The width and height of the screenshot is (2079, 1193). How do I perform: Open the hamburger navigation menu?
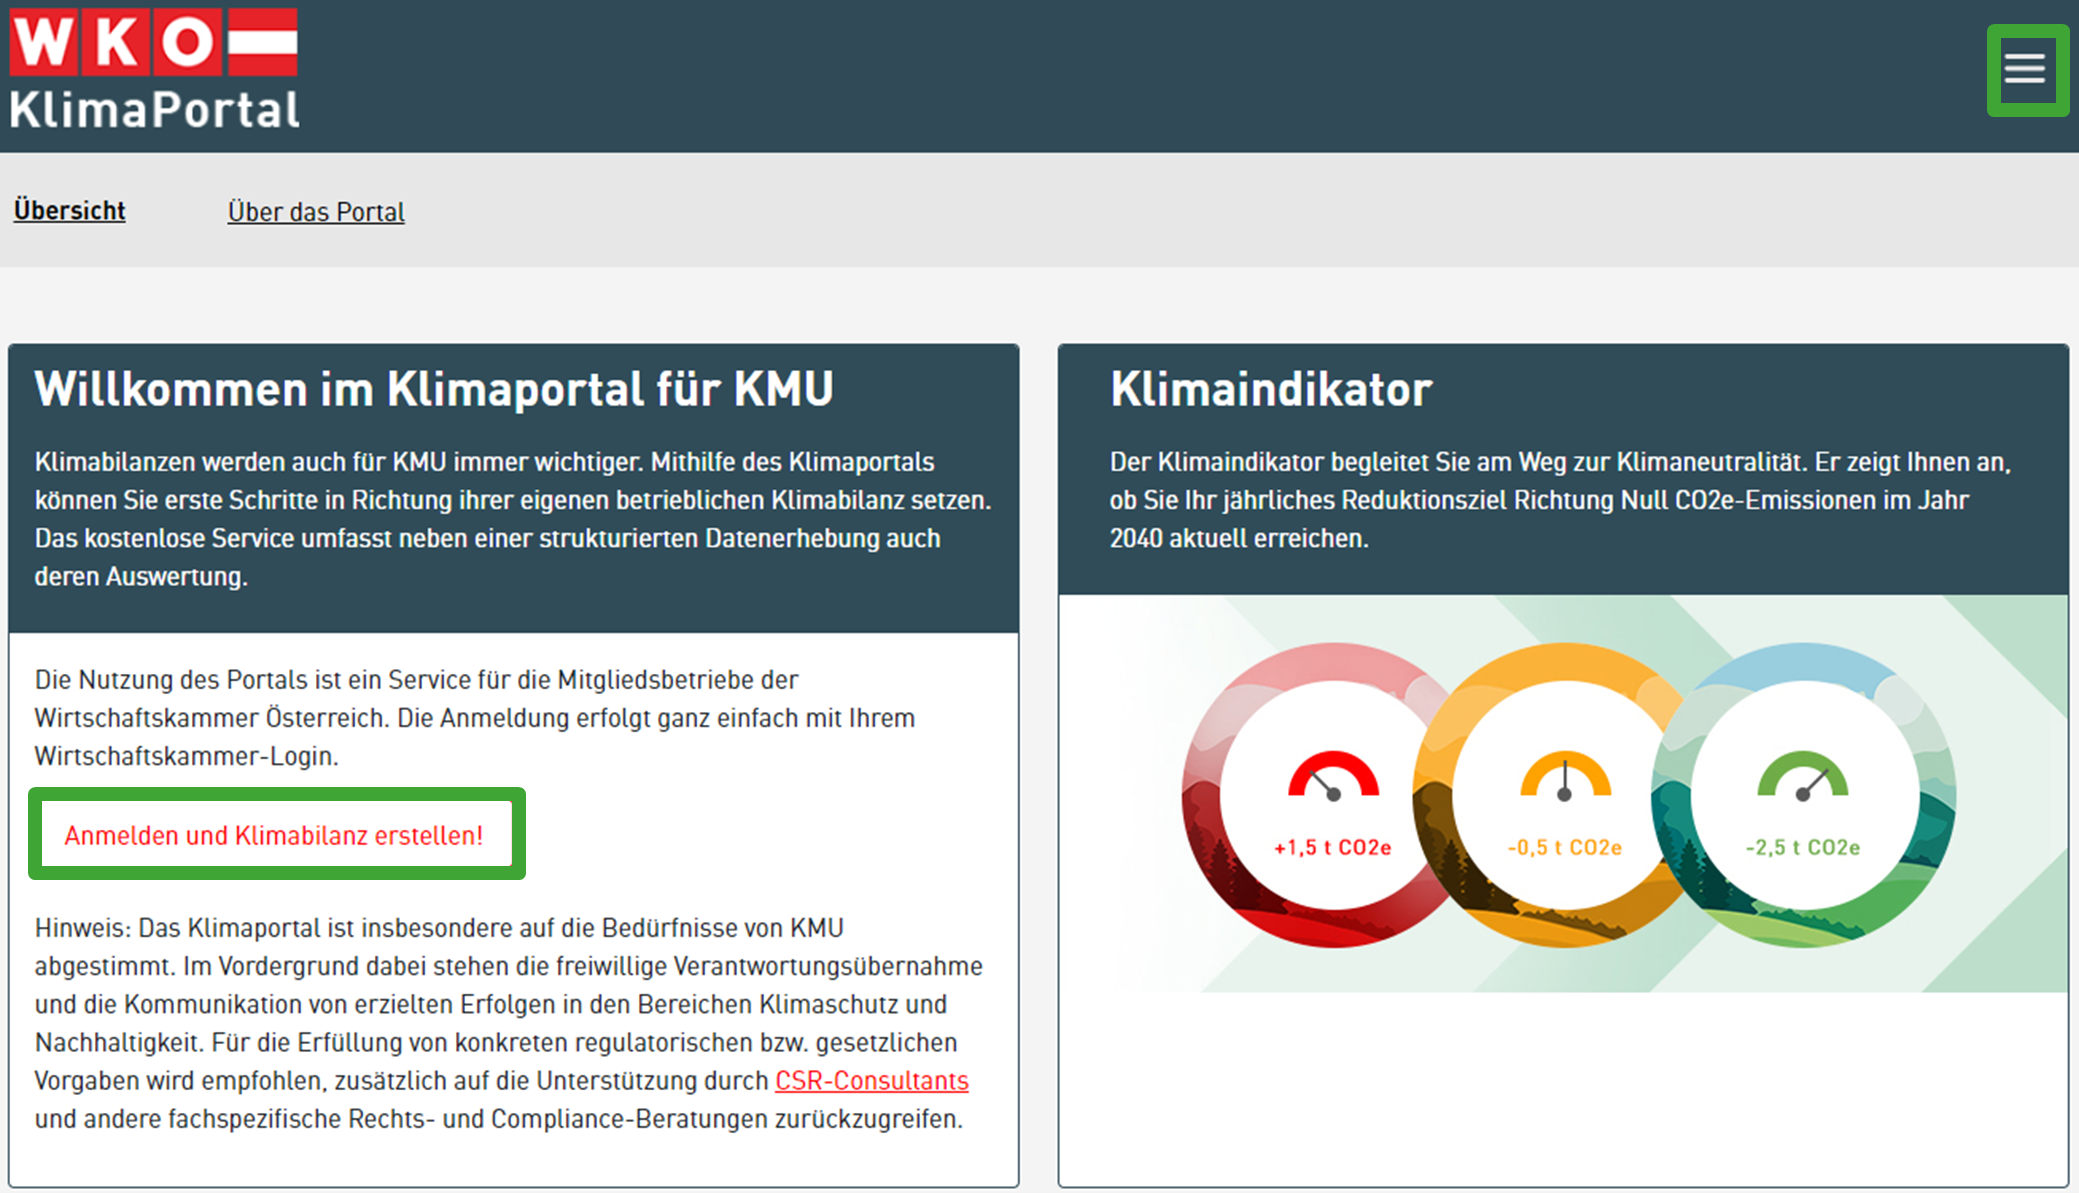[x=2026, y=68]
